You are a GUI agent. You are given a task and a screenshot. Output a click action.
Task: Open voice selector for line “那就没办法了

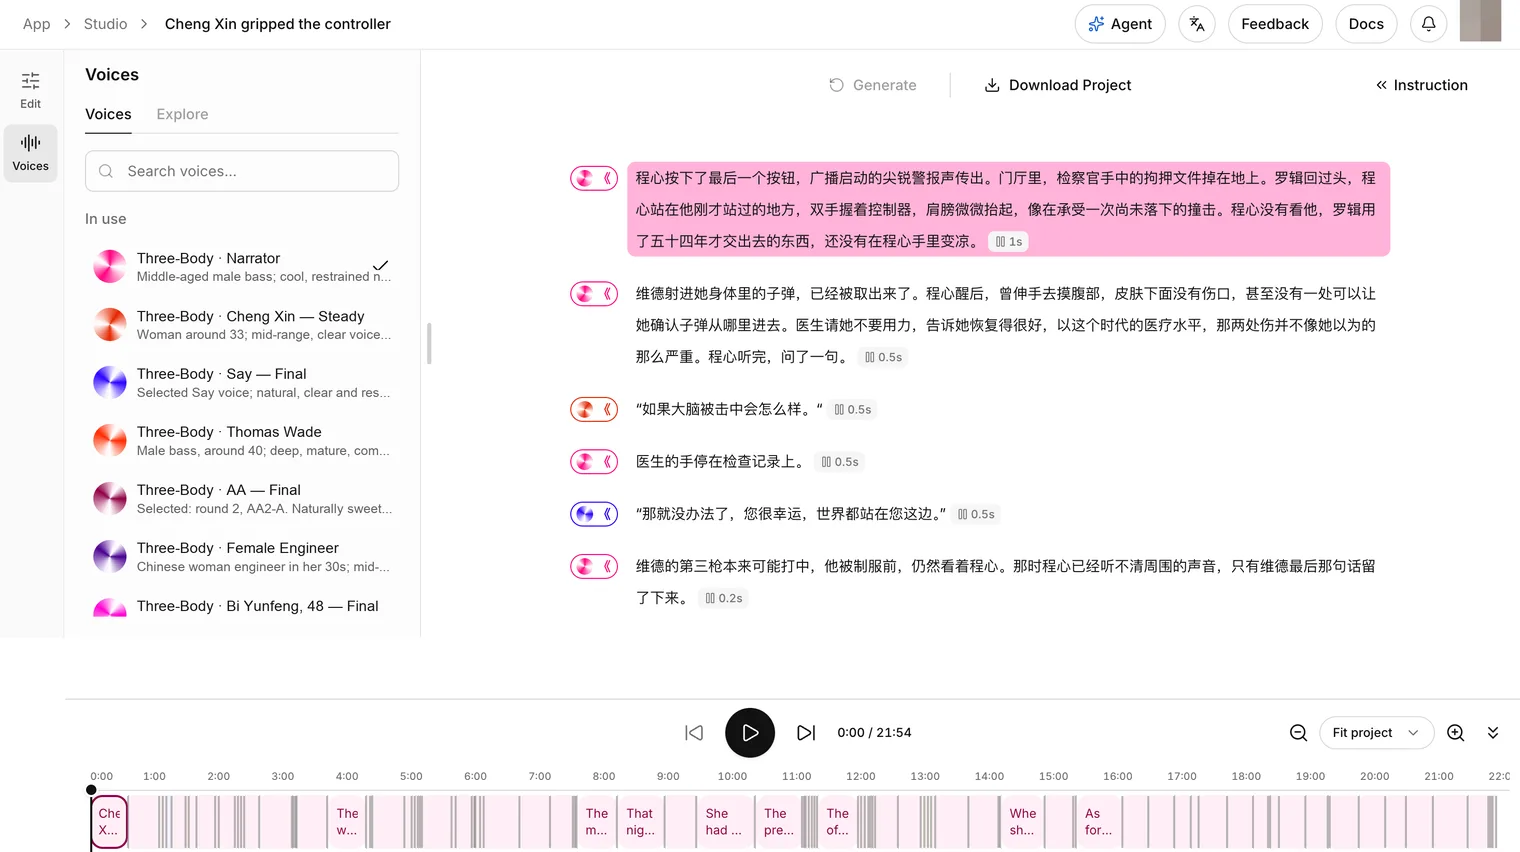pyautogui.click(x=594, y=514)
